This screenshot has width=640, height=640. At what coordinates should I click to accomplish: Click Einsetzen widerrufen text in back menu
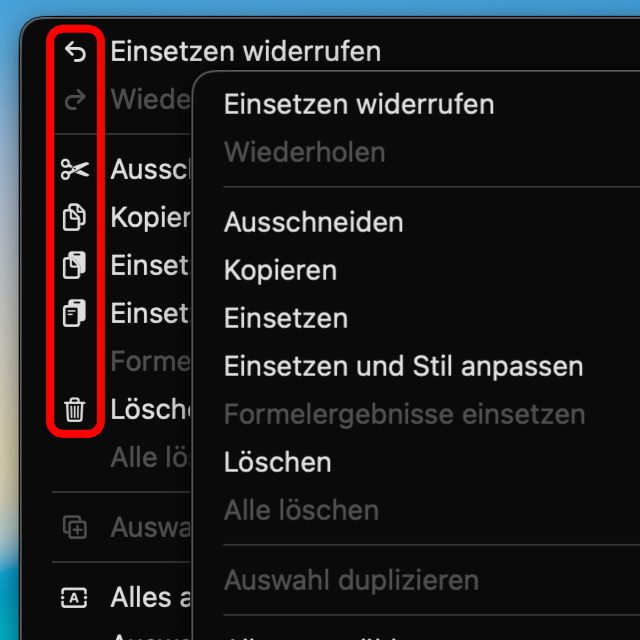[246, 52]
